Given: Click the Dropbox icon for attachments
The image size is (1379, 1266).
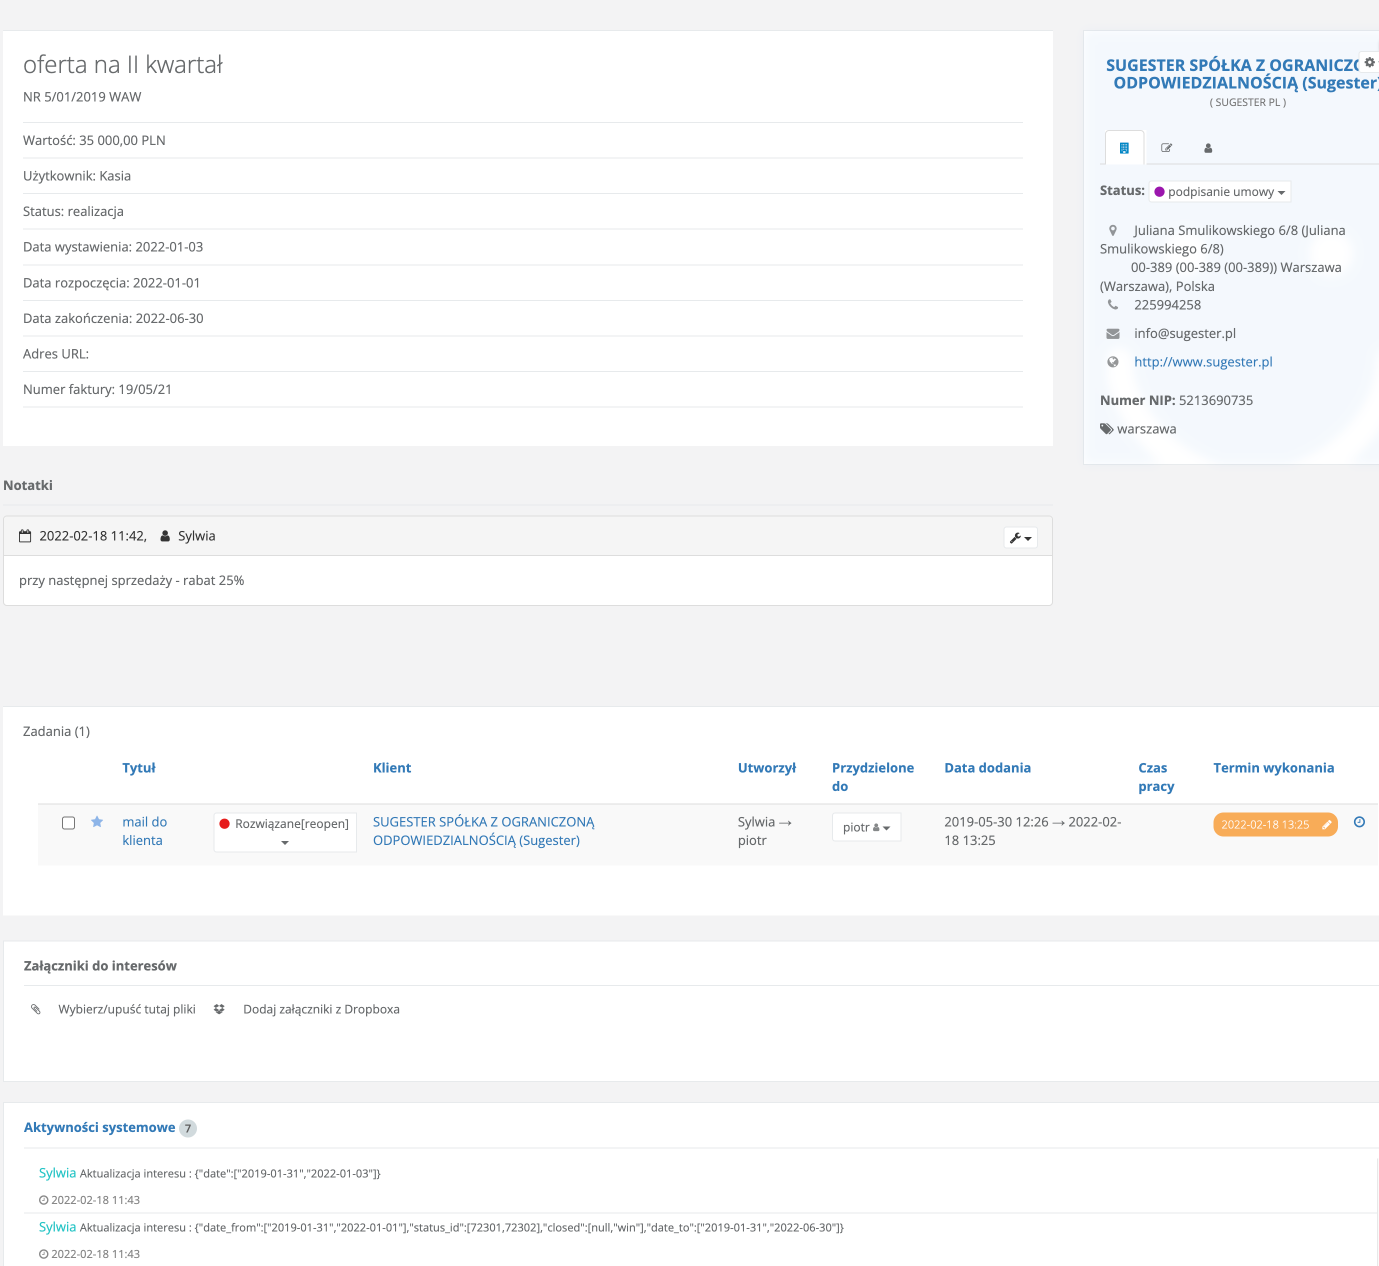Looking at the screenshot, I should [219, 1009].
